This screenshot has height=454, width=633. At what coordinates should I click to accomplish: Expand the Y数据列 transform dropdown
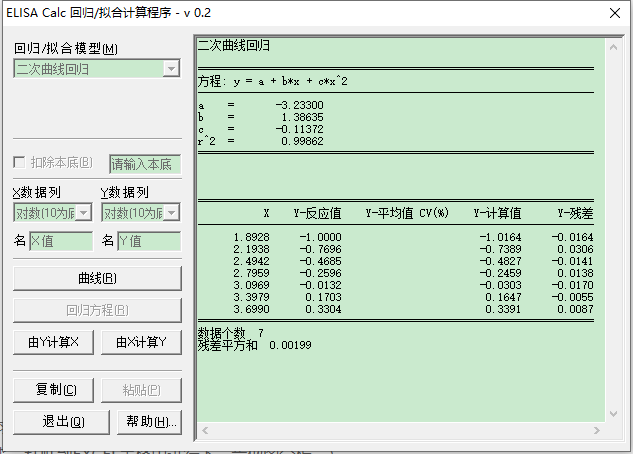172,213
